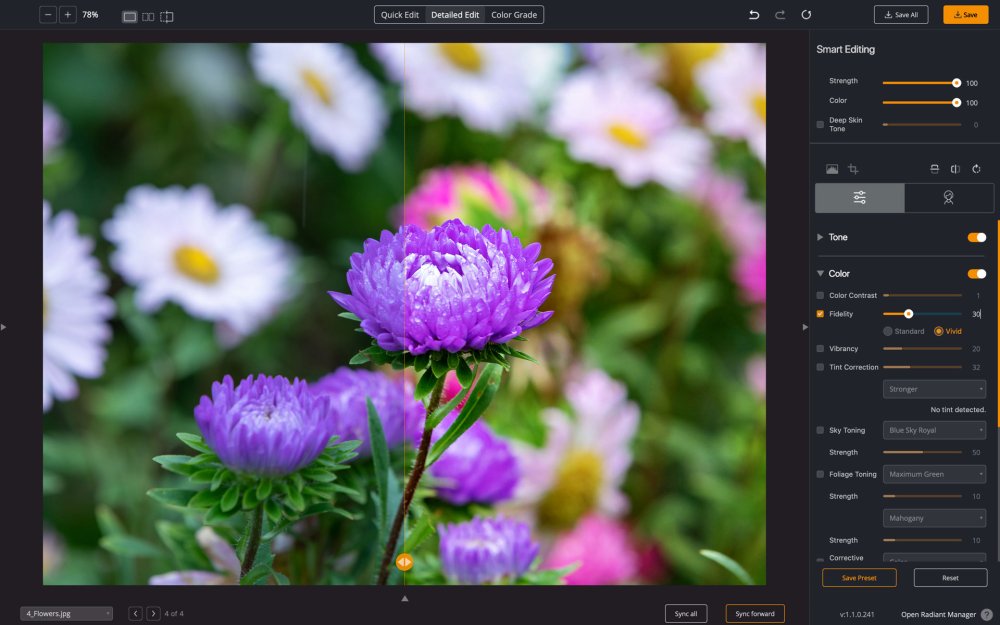Expand the Tone section
The image size is (1000, 625).
[820, 237]
